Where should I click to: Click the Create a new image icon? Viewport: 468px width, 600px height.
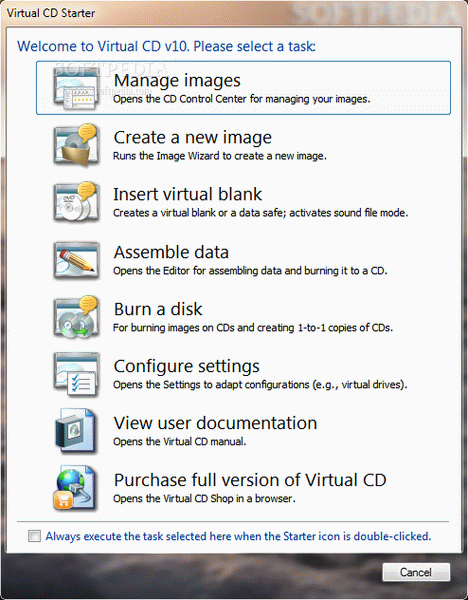(77, 145)
